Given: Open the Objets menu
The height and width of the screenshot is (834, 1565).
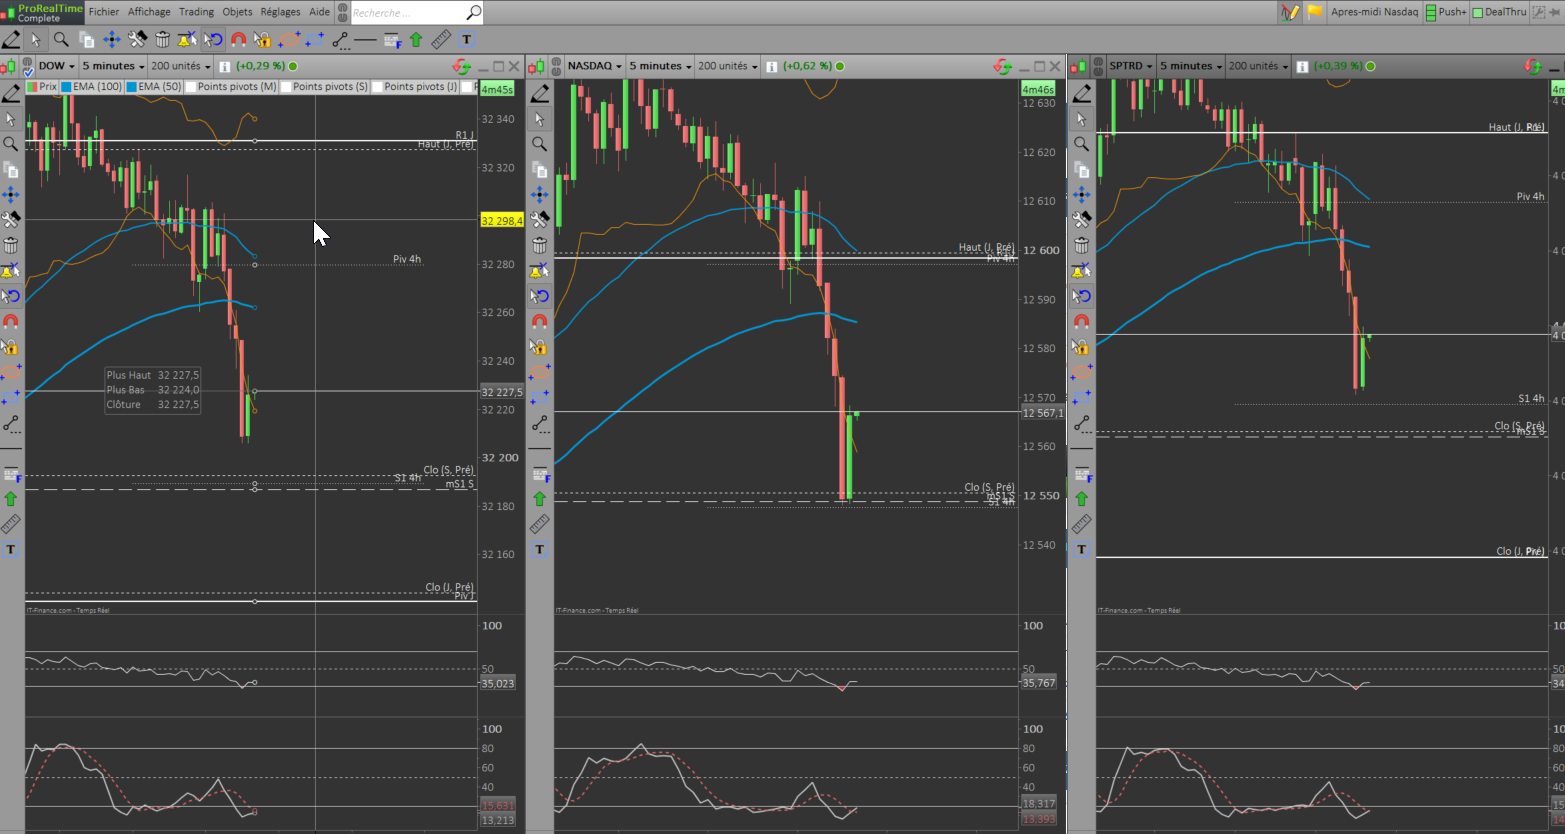Looking at the screenshot, I should coord(237,12).
